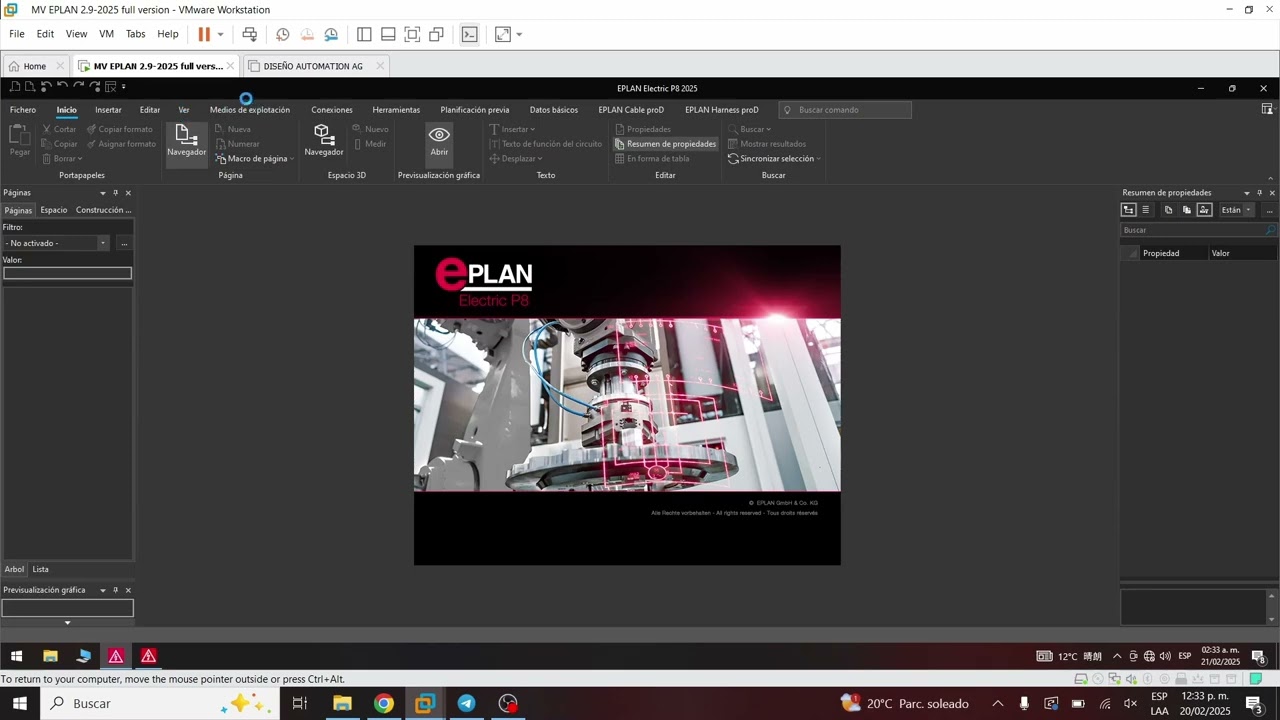Click the tree view icon in Resumen de propiedades
1280x720 pixels.
point(1129,210)
